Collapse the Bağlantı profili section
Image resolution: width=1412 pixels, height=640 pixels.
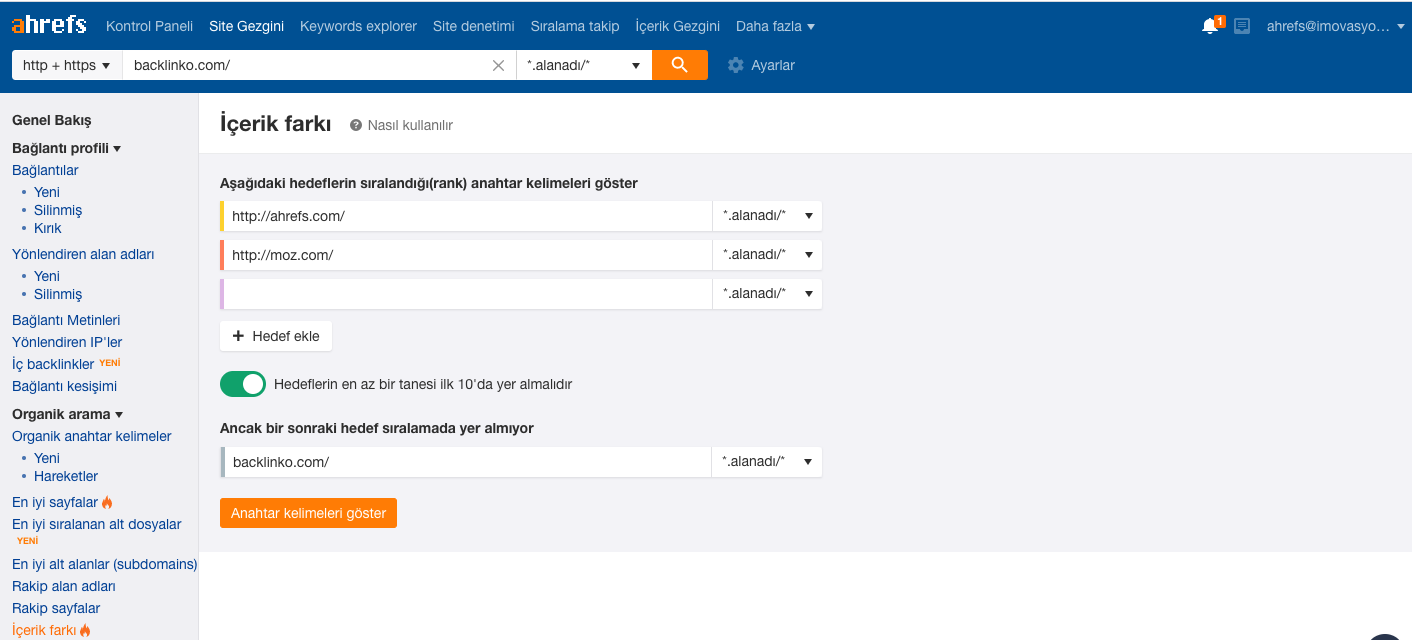pyautogui.click(x=66, y=148)
